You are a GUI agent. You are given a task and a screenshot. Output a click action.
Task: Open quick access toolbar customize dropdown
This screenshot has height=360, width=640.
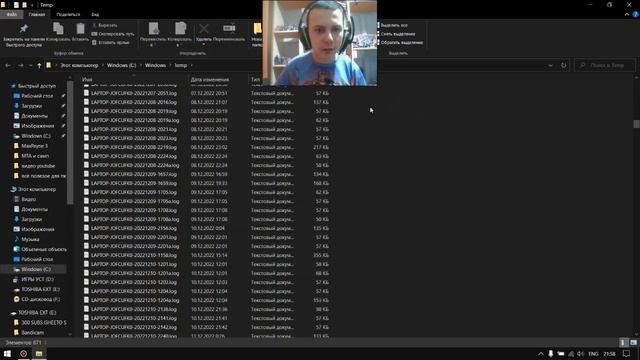[32, 5]
